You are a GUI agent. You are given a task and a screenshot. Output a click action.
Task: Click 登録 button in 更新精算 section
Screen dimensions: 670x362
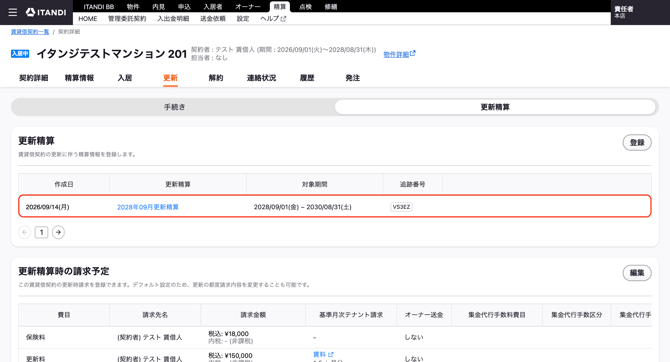(x=637, y=143)
